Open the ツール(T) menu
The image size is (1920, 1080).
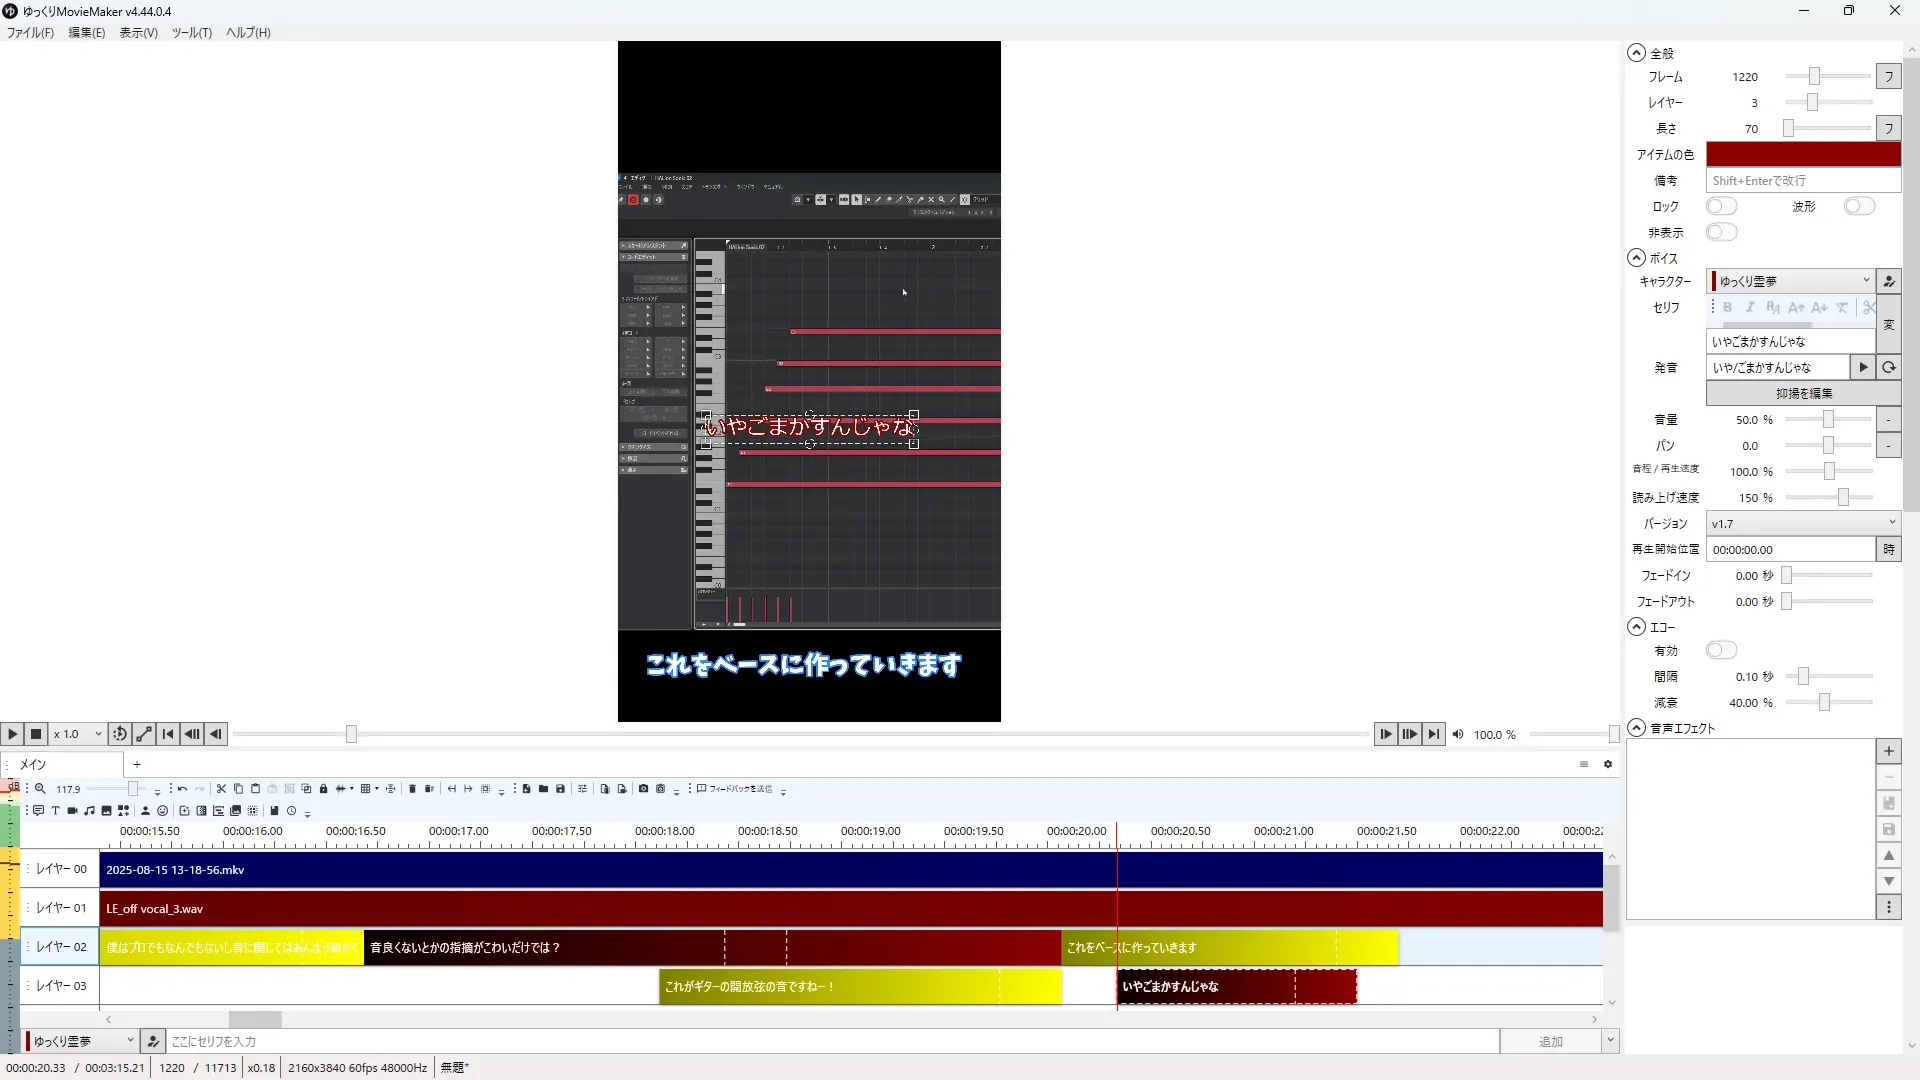(x=191, y=32)
